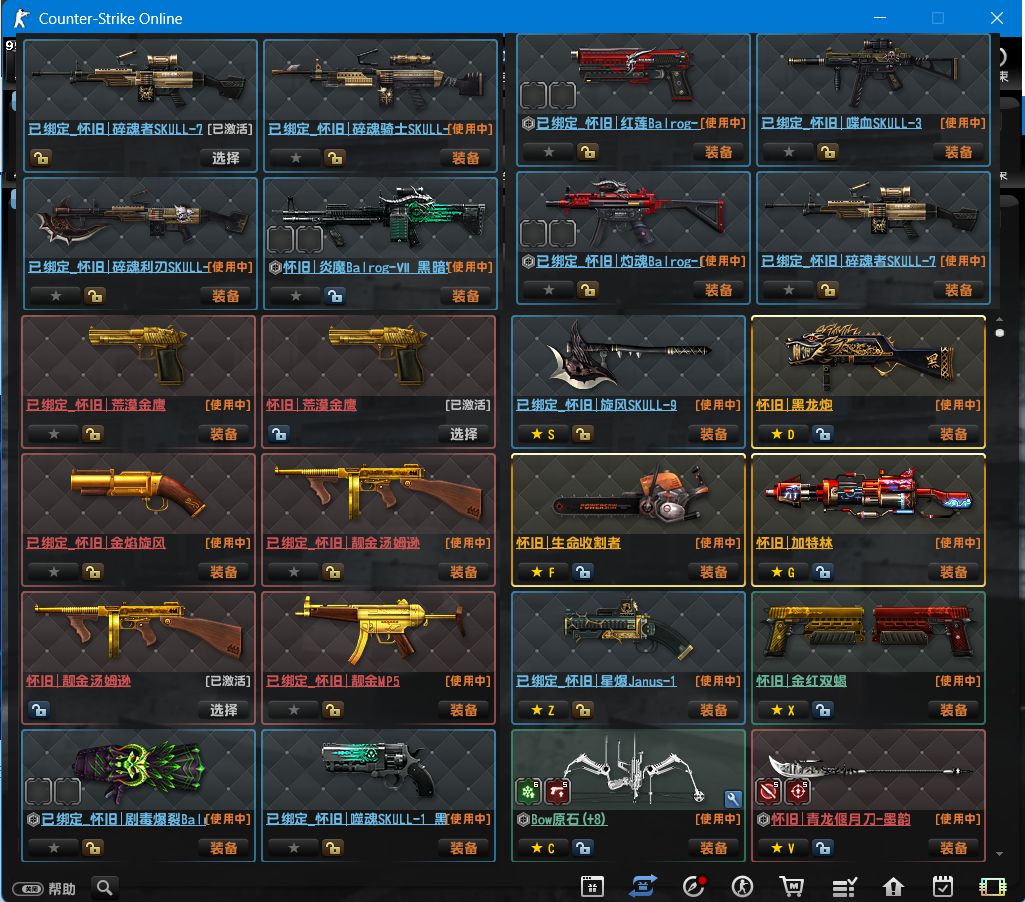Viewport: 1025px width, 902px height.
Task: Select the 已绑定_怀旧|嗜血SKULL-3 weapon thumbnail
Action: point(873,73)
